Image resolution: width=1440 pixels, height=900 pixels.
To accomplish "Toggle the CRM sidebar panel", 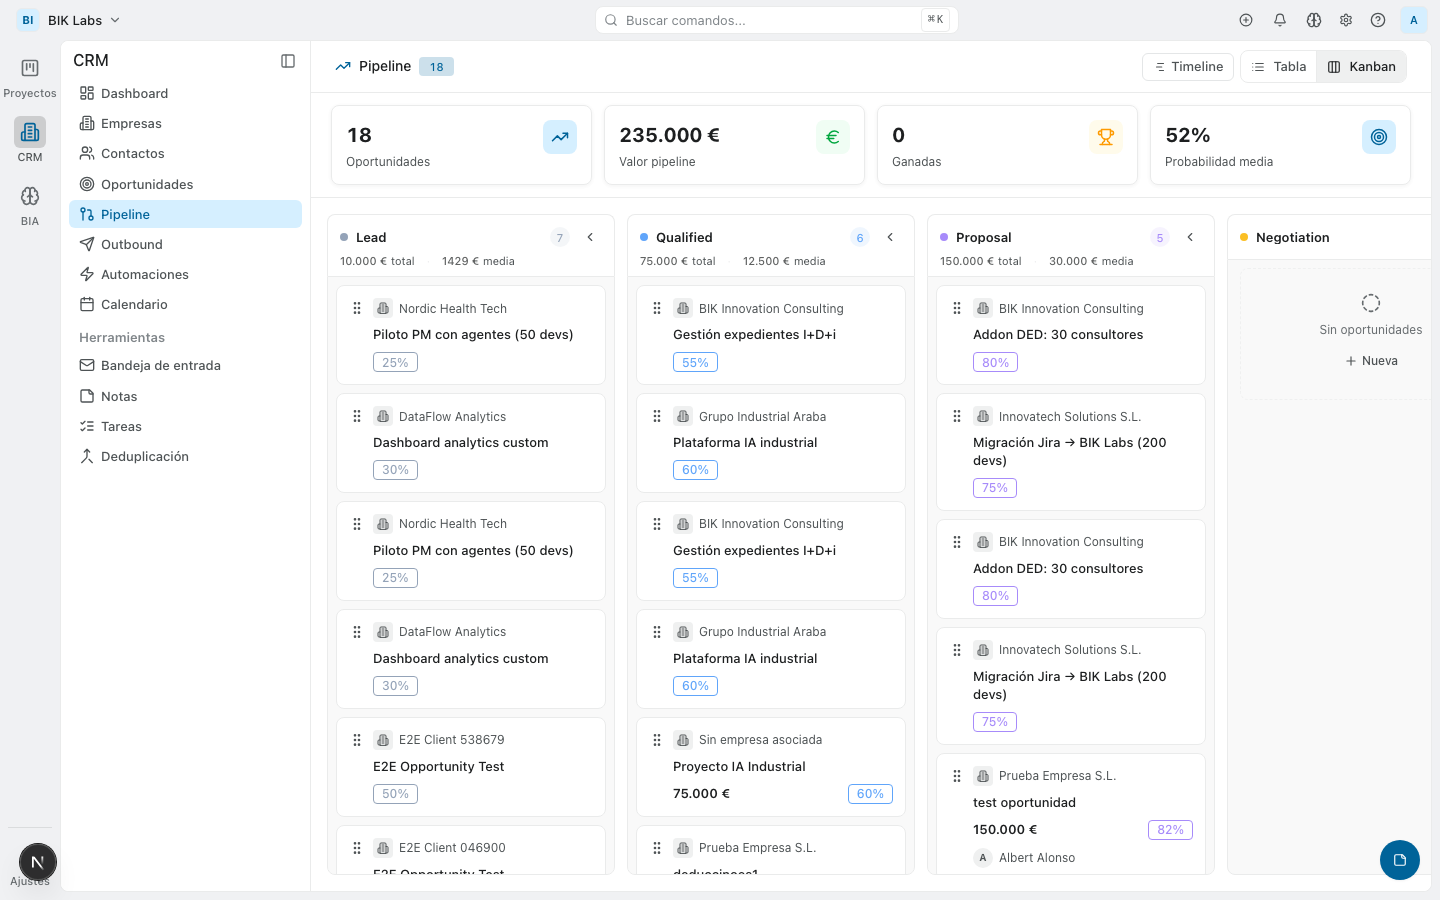I will pyautogui.click(x=288, y=61).
